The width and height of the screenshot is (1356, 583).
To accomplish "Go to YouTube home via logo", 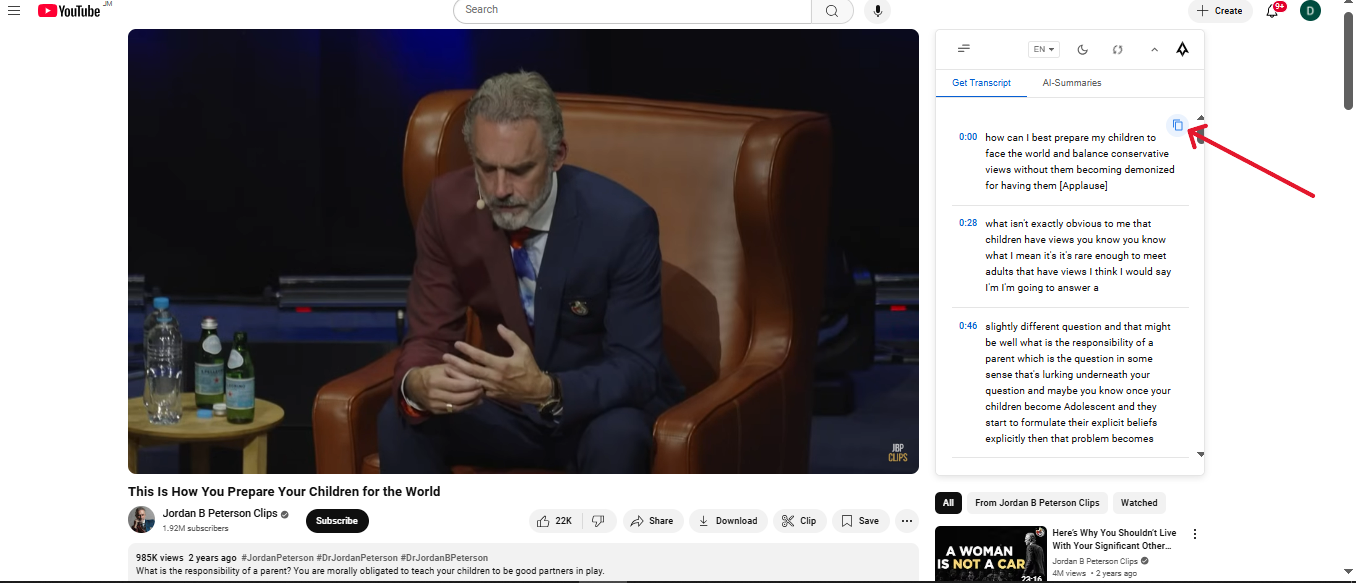I will [x=69, y=11].
